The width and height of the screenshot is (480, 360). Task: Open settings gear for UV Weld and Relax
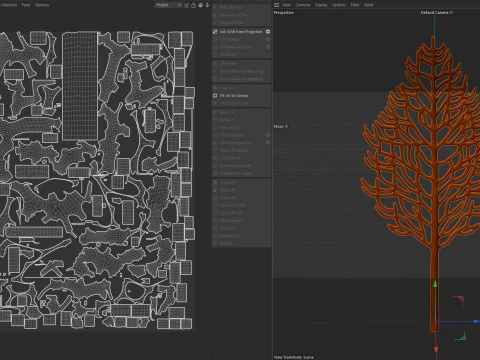coord(268,47)
